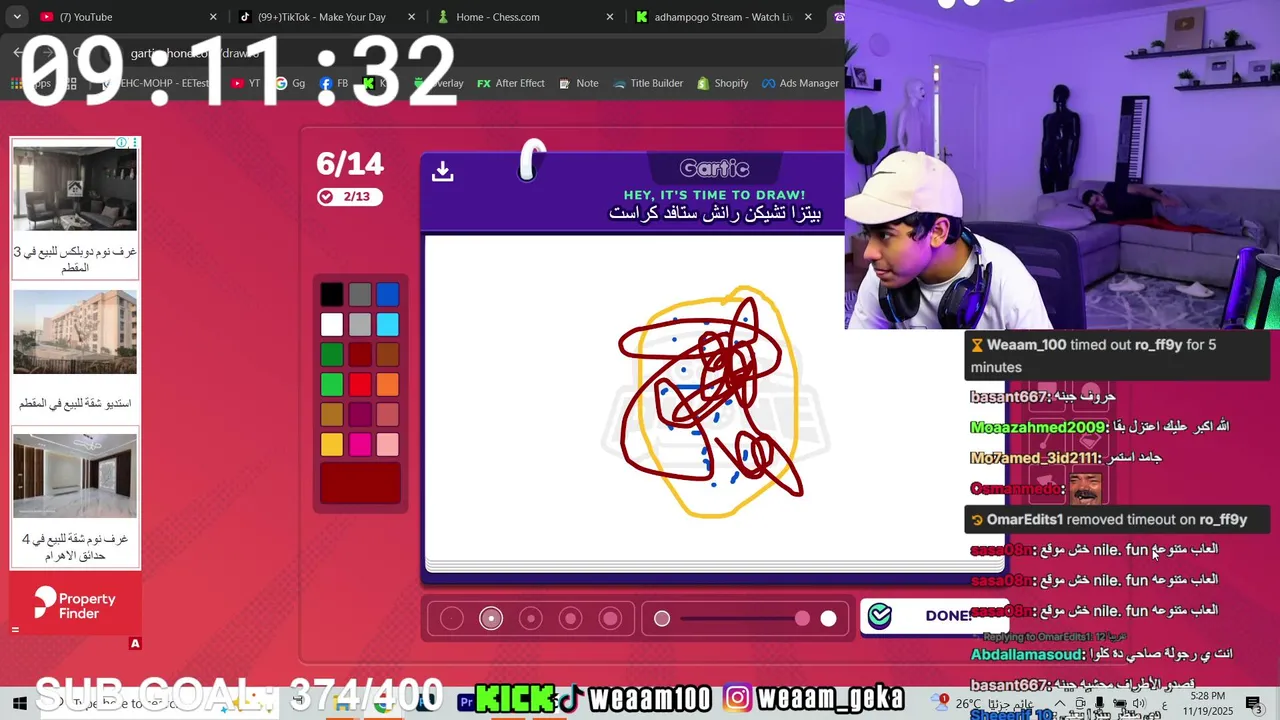
Task: Open the Note bookmark
Action: pos(578,83)
